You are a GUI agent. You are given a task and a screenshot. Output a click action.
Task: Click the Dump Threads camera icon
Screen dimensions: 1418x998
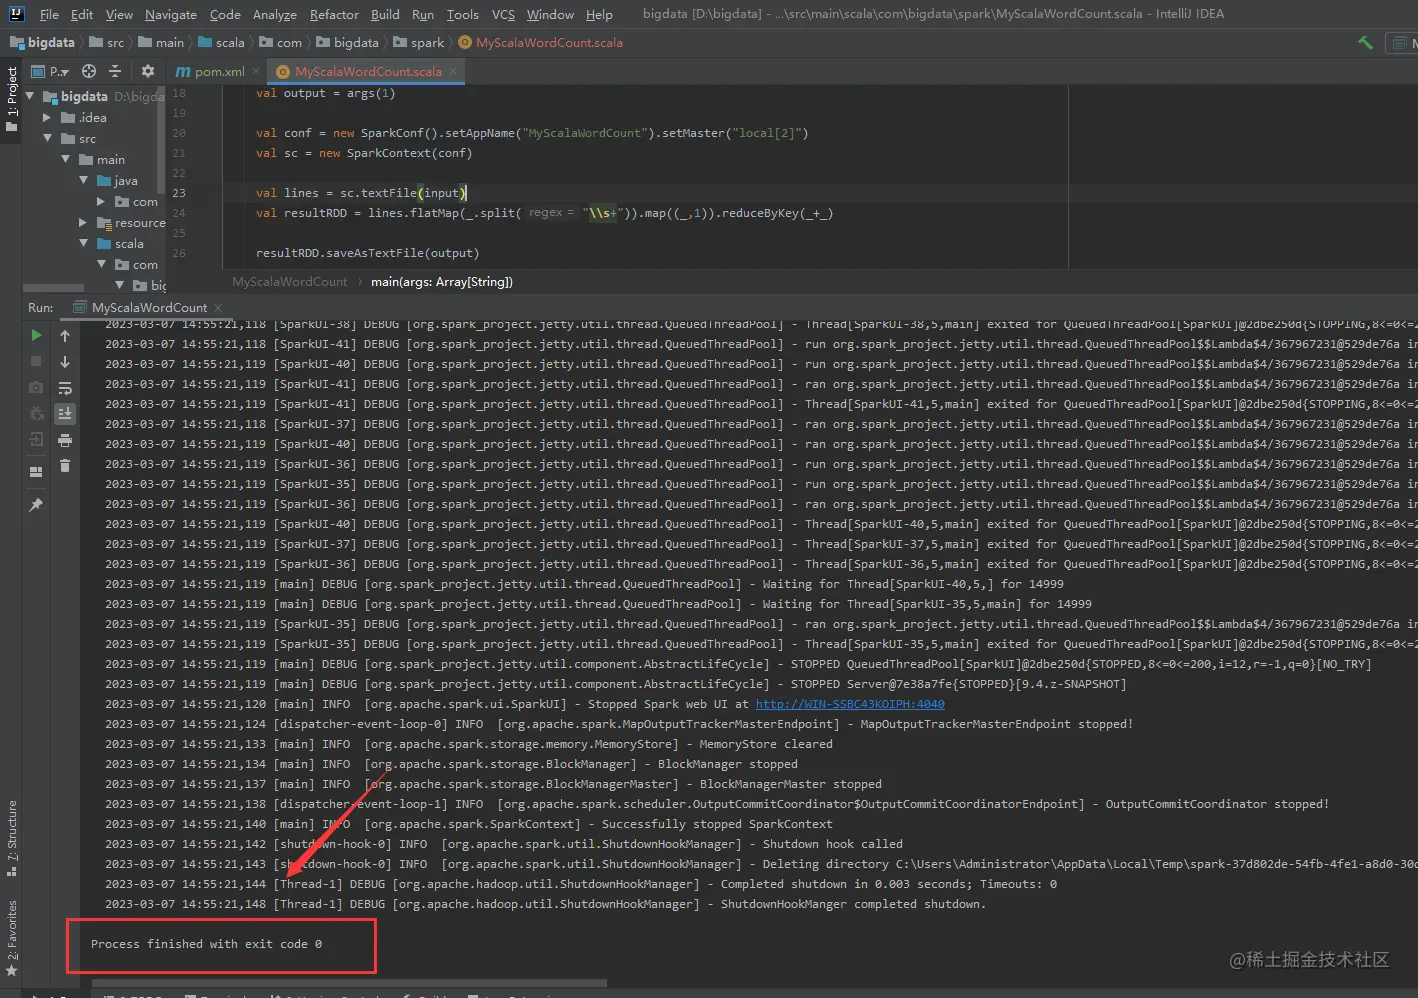pyautogui.click(x=36, y=387)
